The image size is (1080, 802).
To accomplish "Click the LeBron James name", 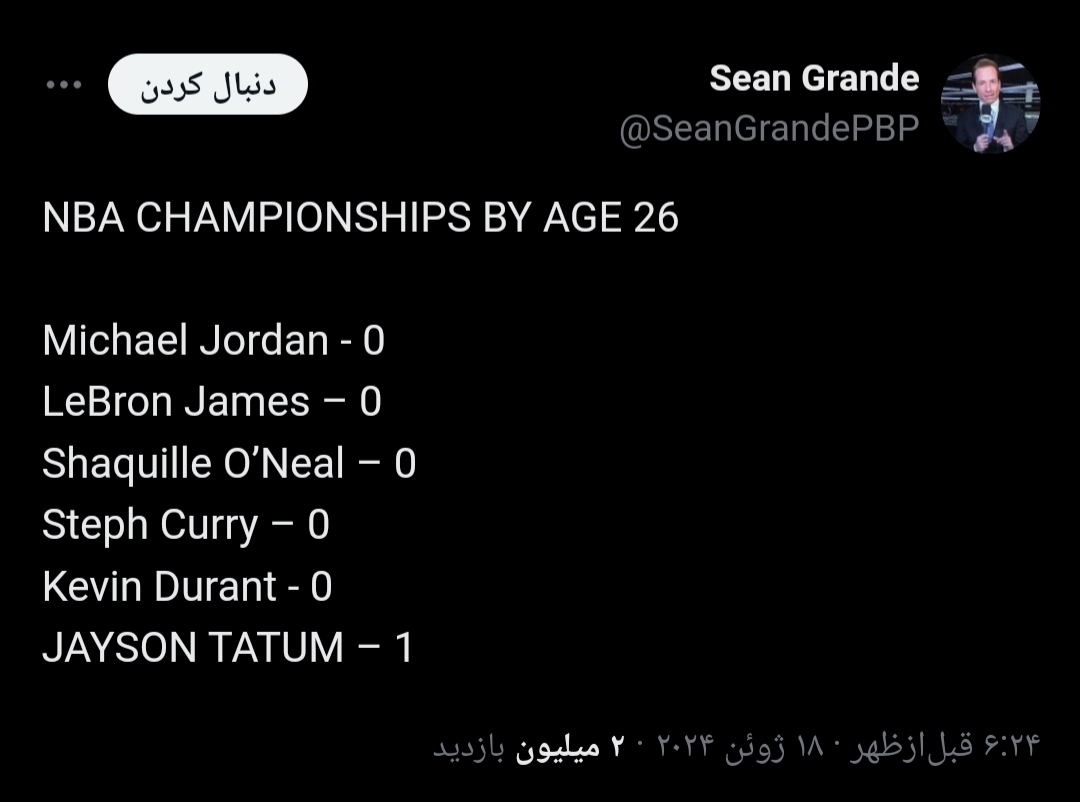I will [x=176, y=402].
